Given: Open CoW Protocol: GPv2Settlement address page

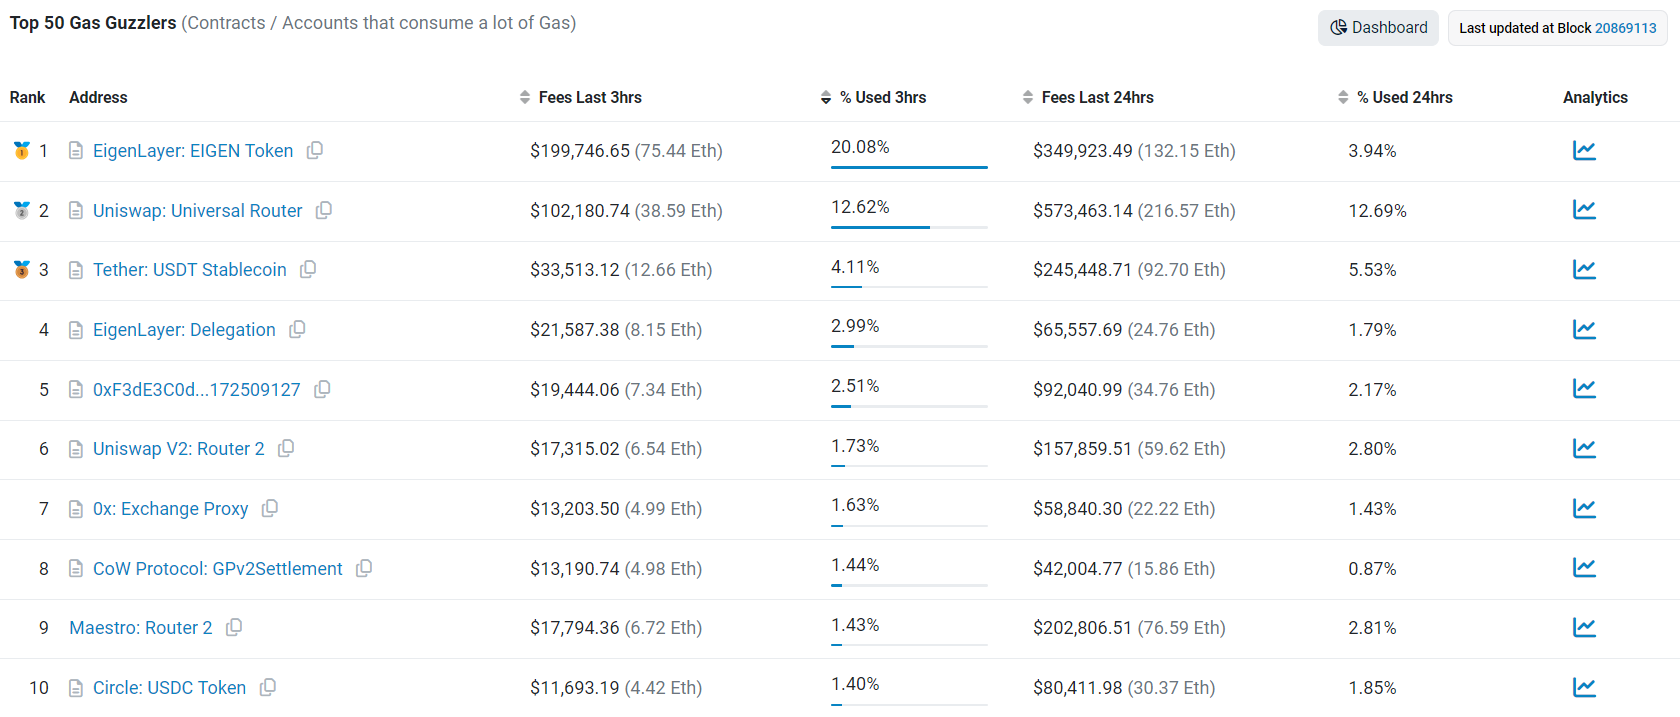Looking at the screenshot, I should point(218,569).
